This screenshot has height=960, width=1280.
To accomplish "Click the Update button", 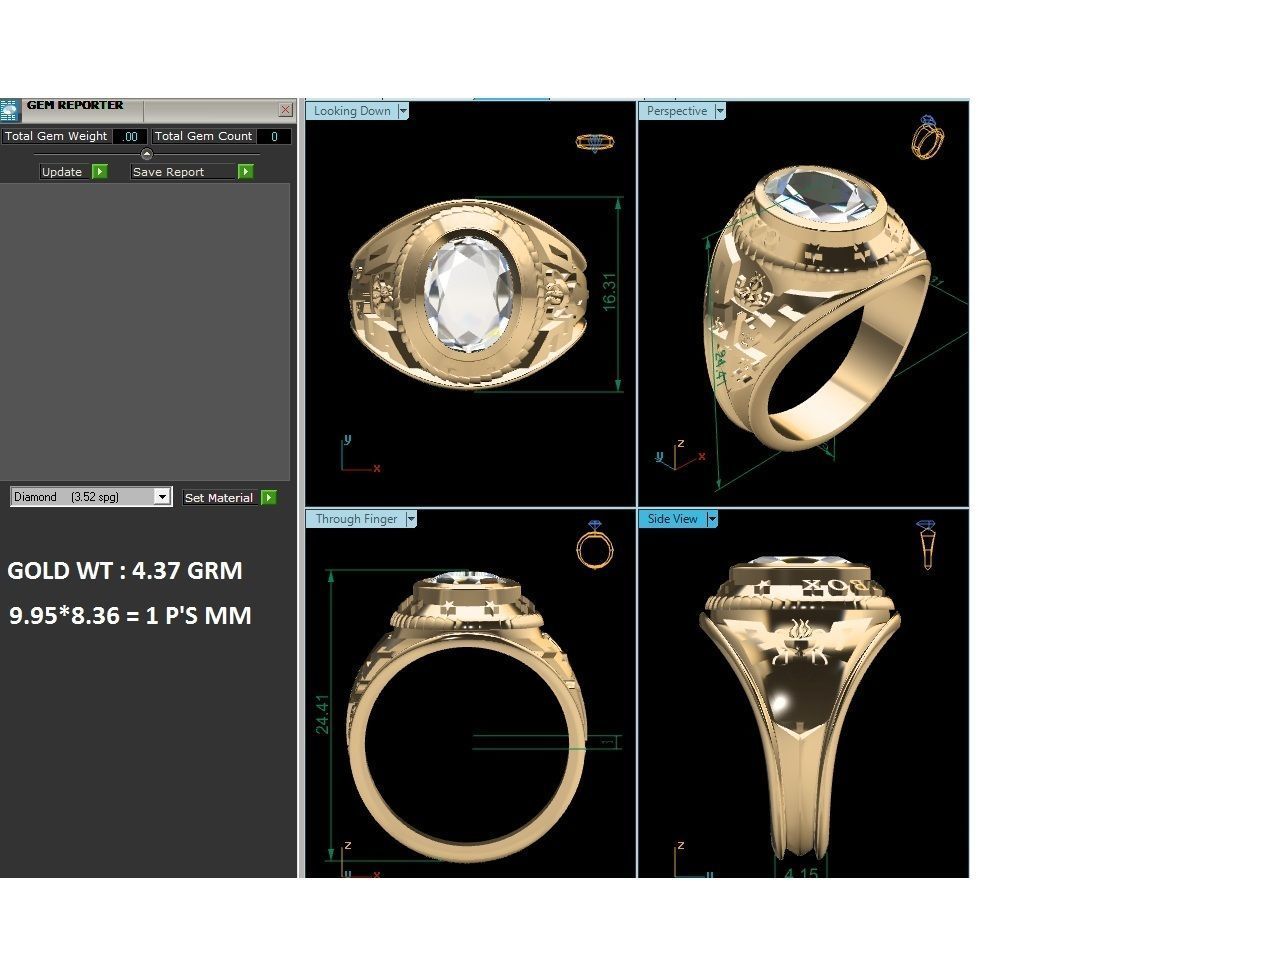I will pos(65,172).
